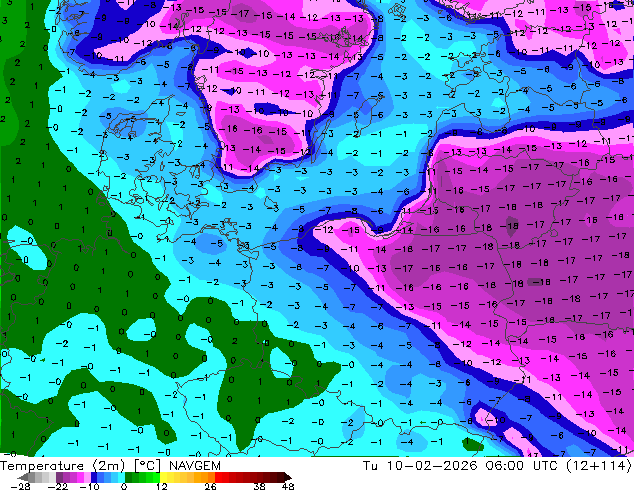Click the "Tu 10-02-2026 06:00 UTC (12+114)" timestamp
634x490 pixels.
pos(497,466)
